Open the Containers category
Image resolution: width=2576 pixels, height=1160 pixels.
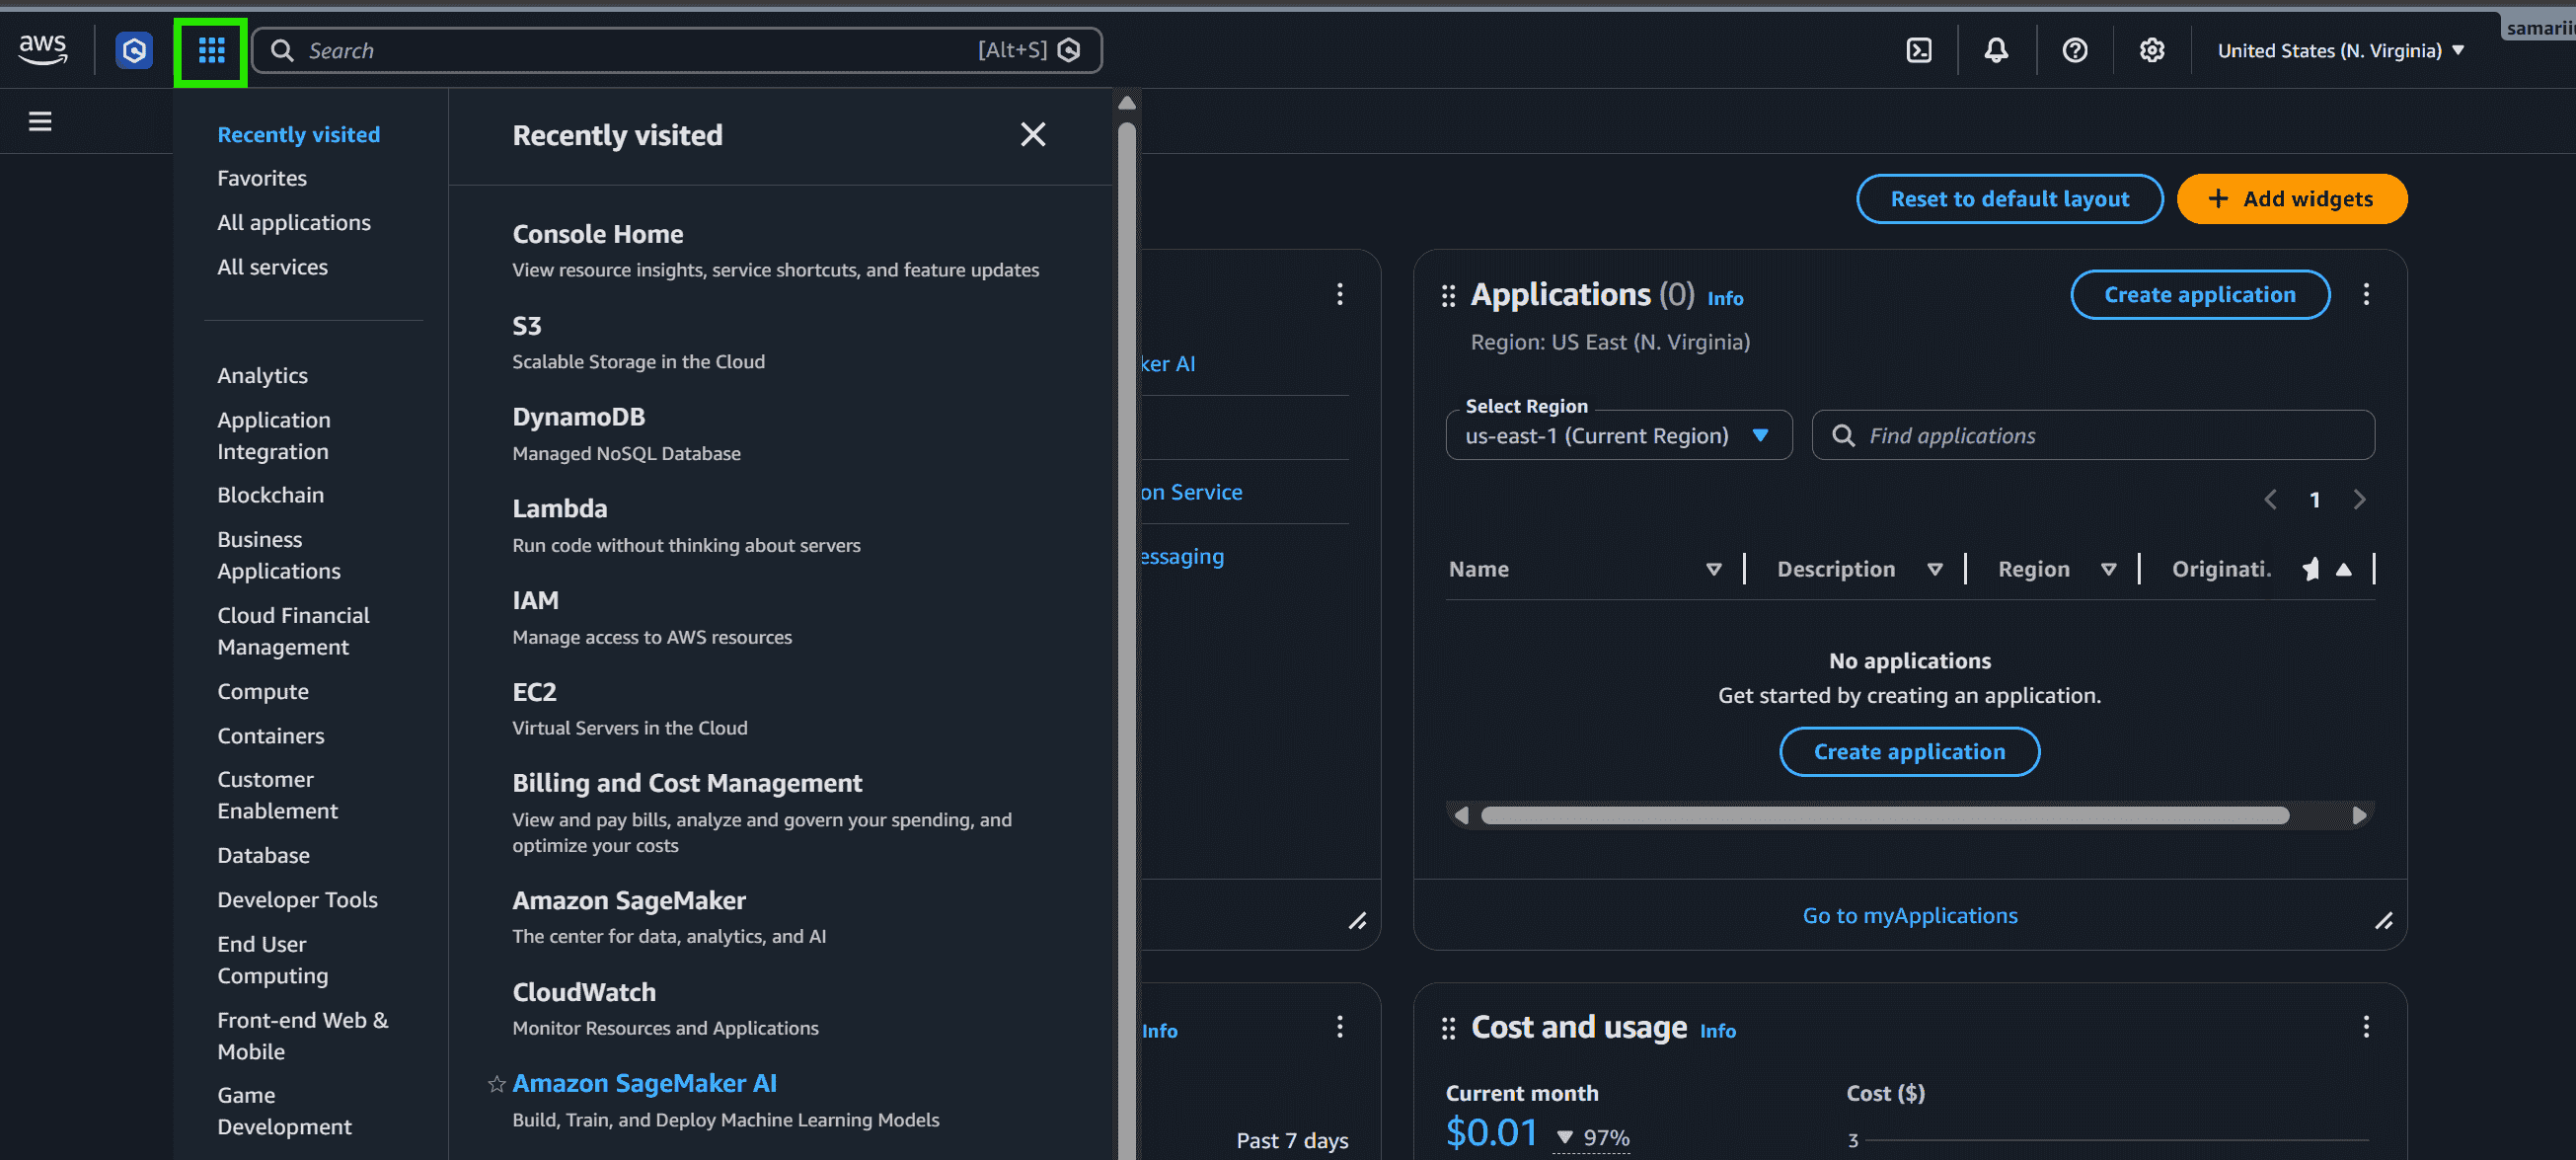pos(270,736)
